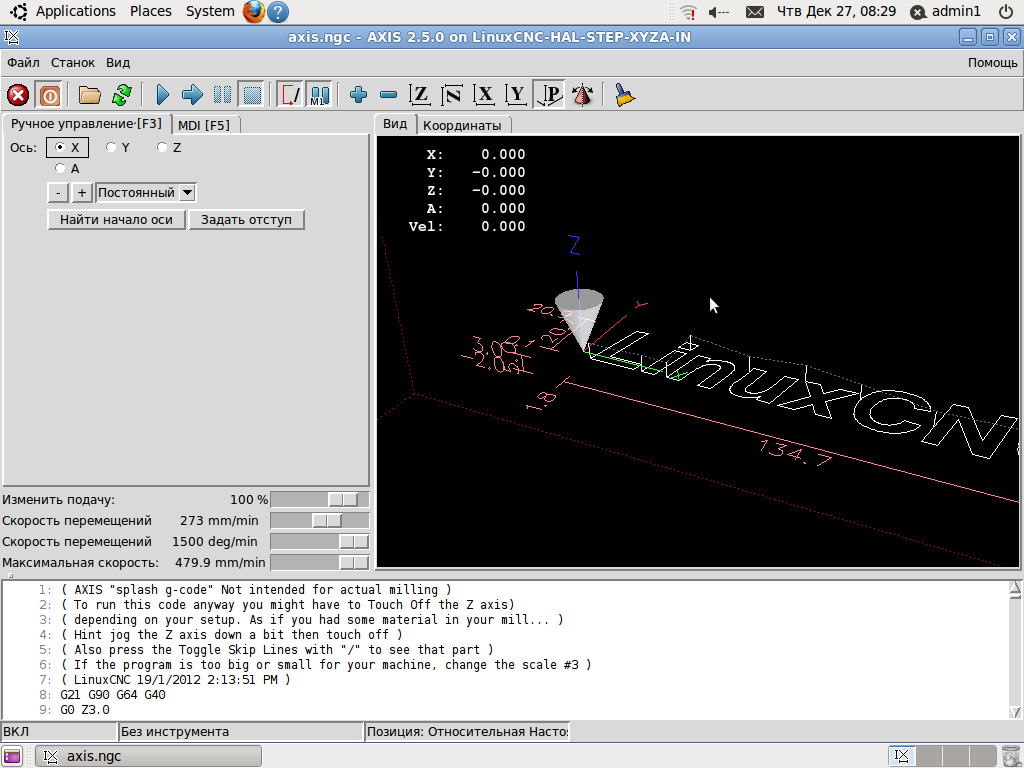Click the Найти начало оси button

pos(116,219)
